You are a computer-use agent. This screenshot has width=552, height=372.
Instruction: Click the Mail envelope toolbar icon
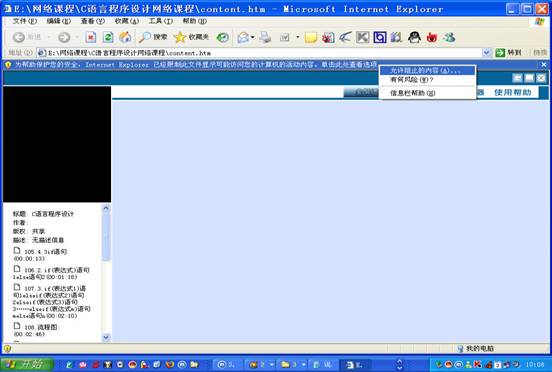pos(243,37)
